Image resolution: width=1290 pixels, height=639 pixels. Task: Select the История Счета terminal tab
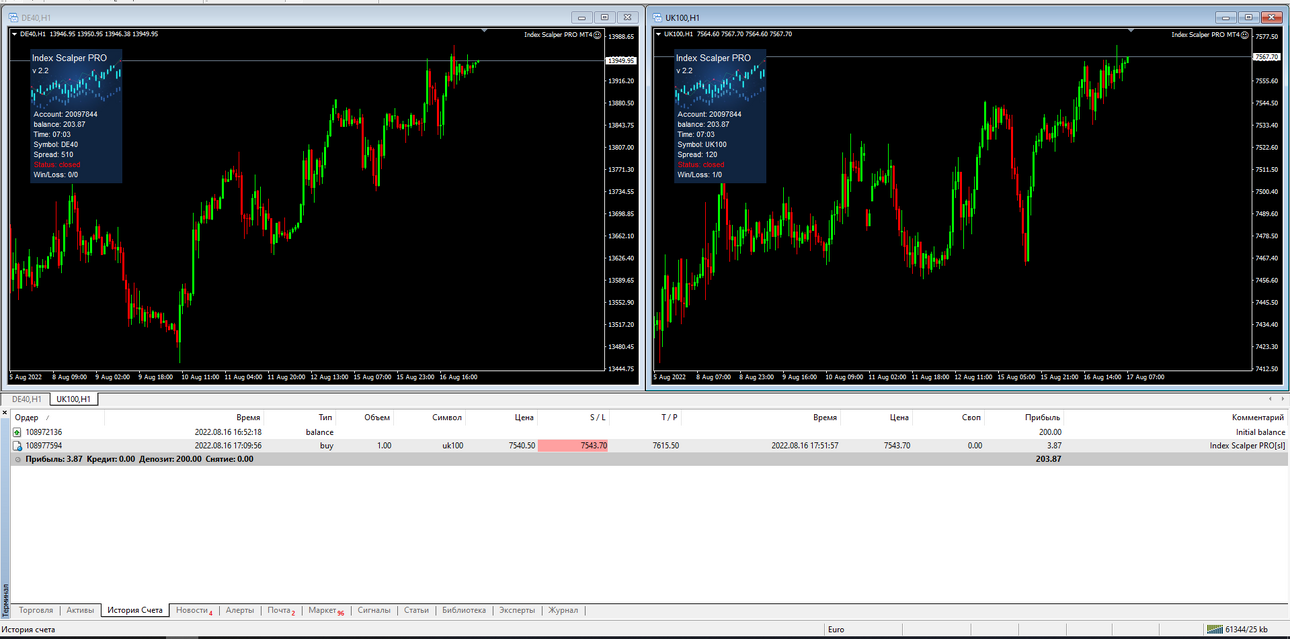coord(135,610)
